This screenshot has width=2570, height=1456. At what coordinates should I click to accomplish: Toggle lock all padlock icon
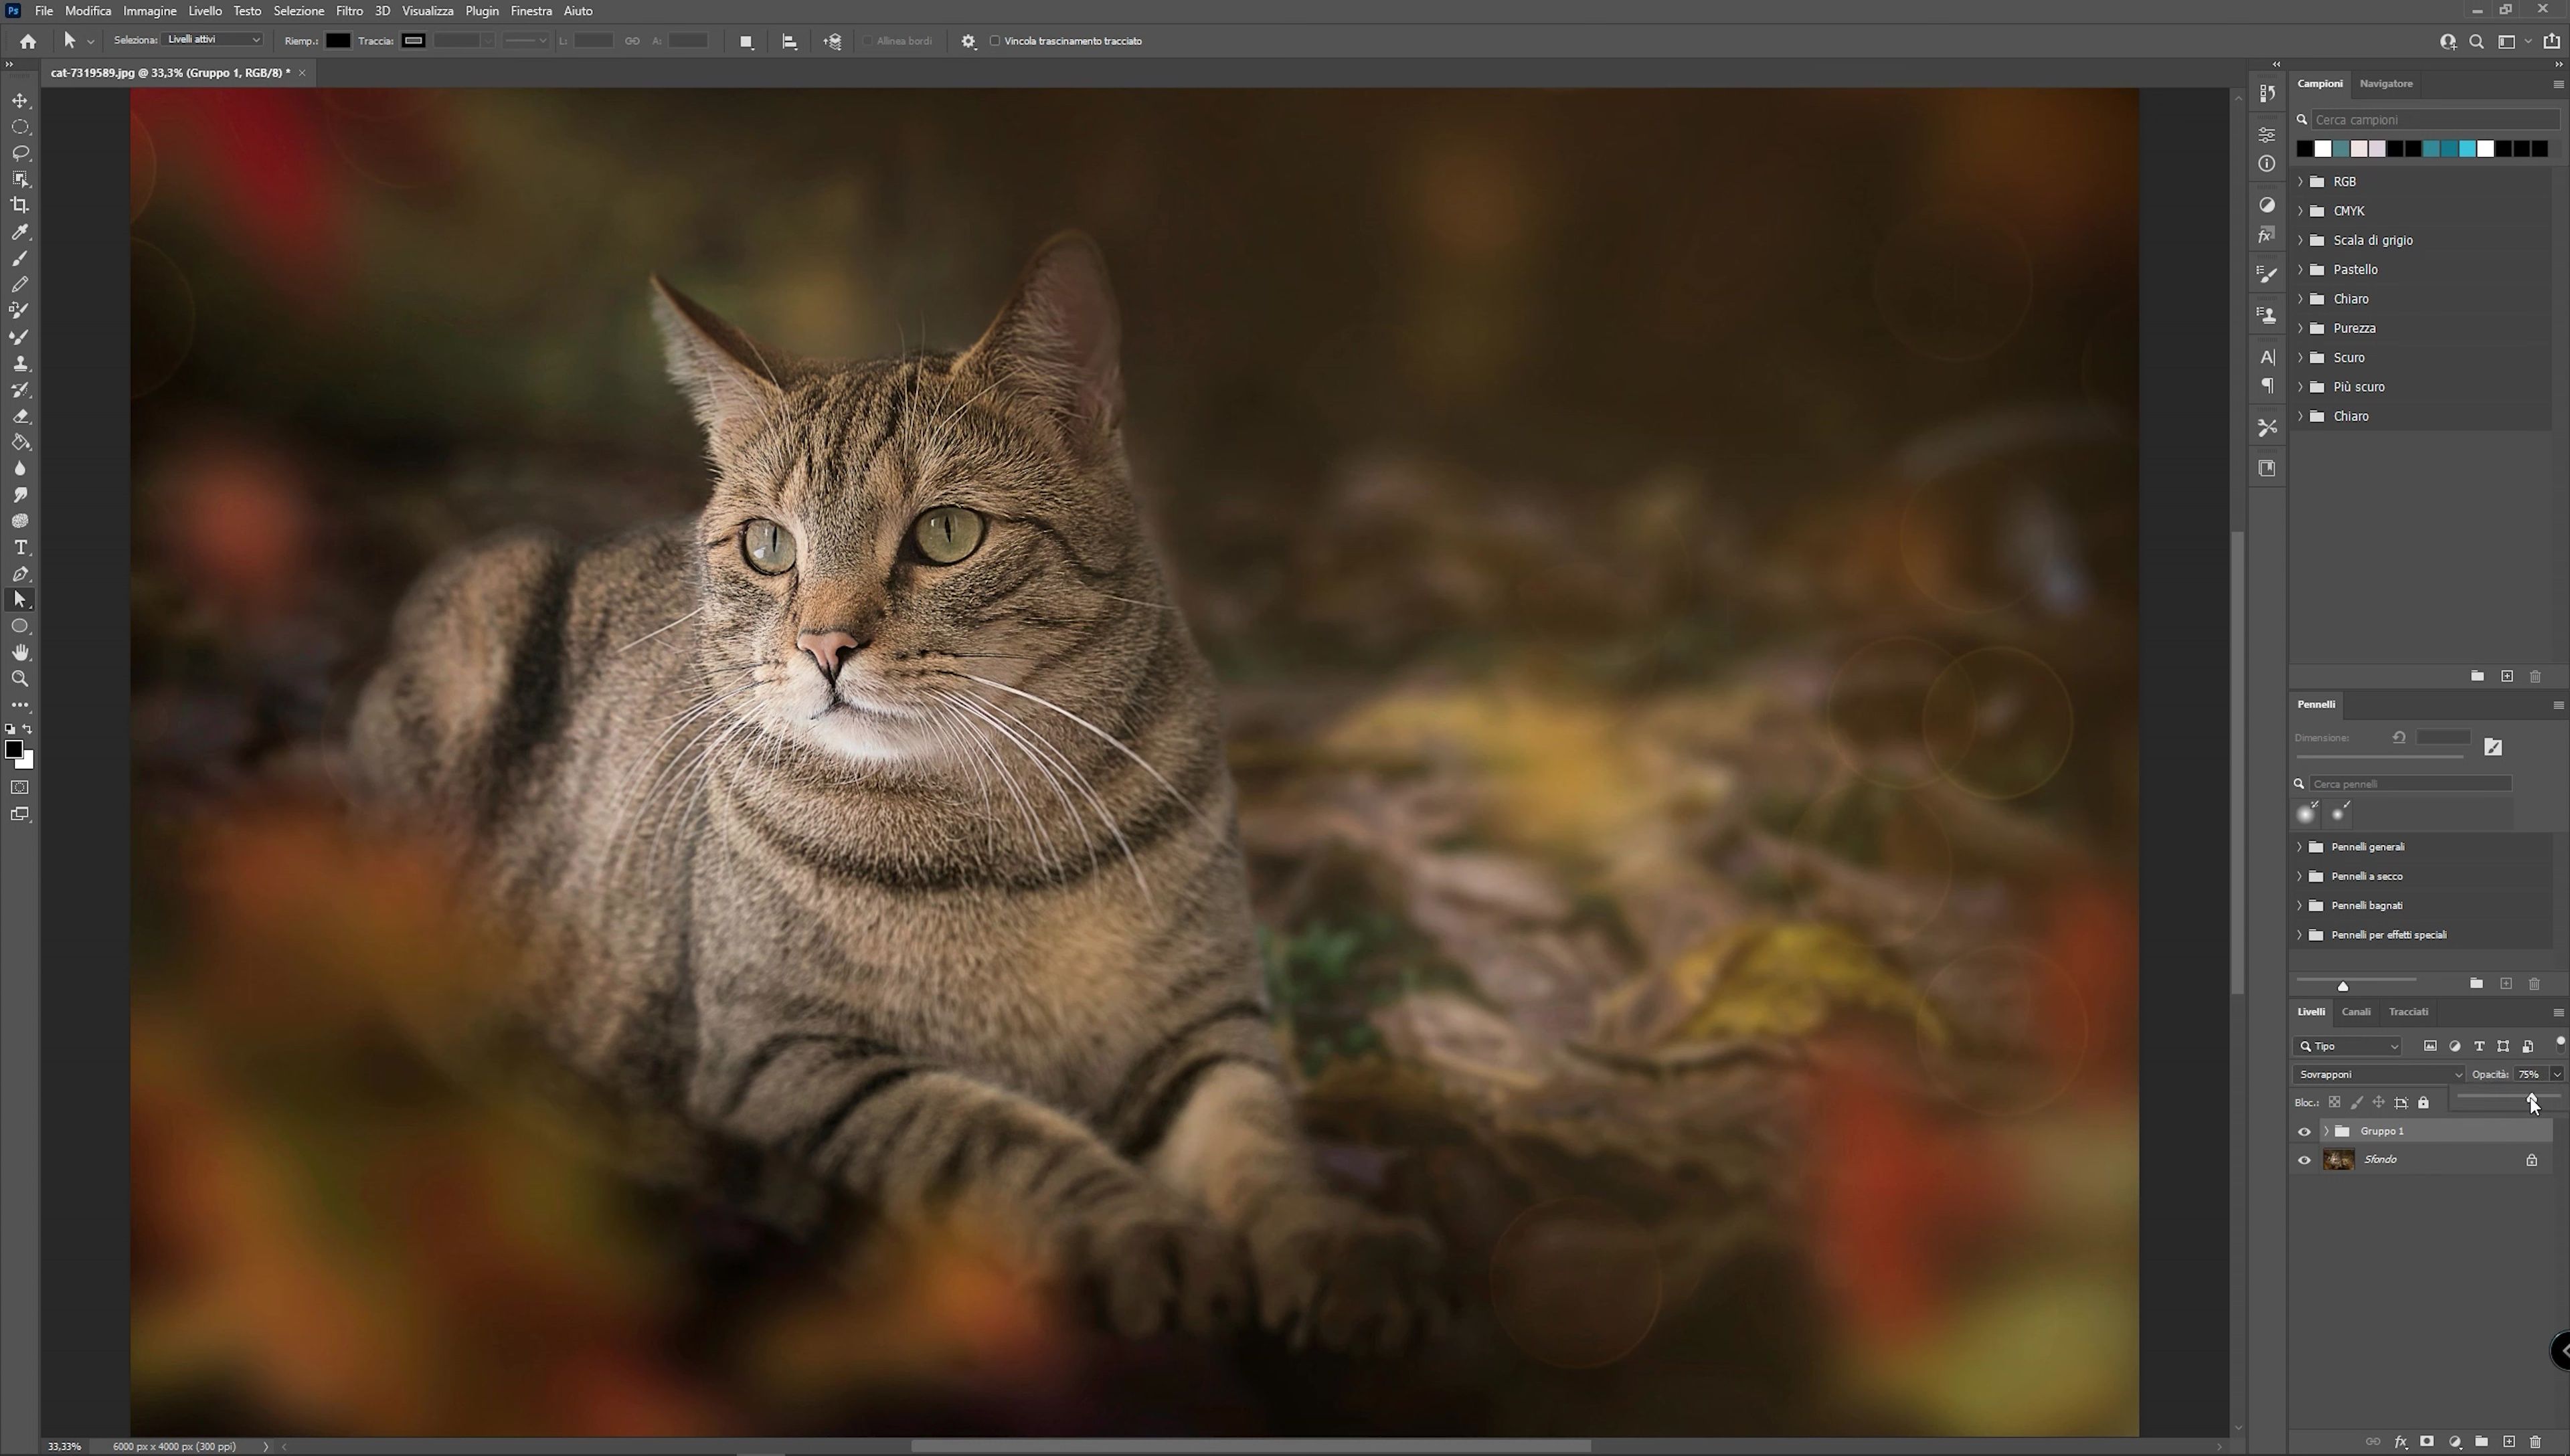click(x=2423, y=1103)
